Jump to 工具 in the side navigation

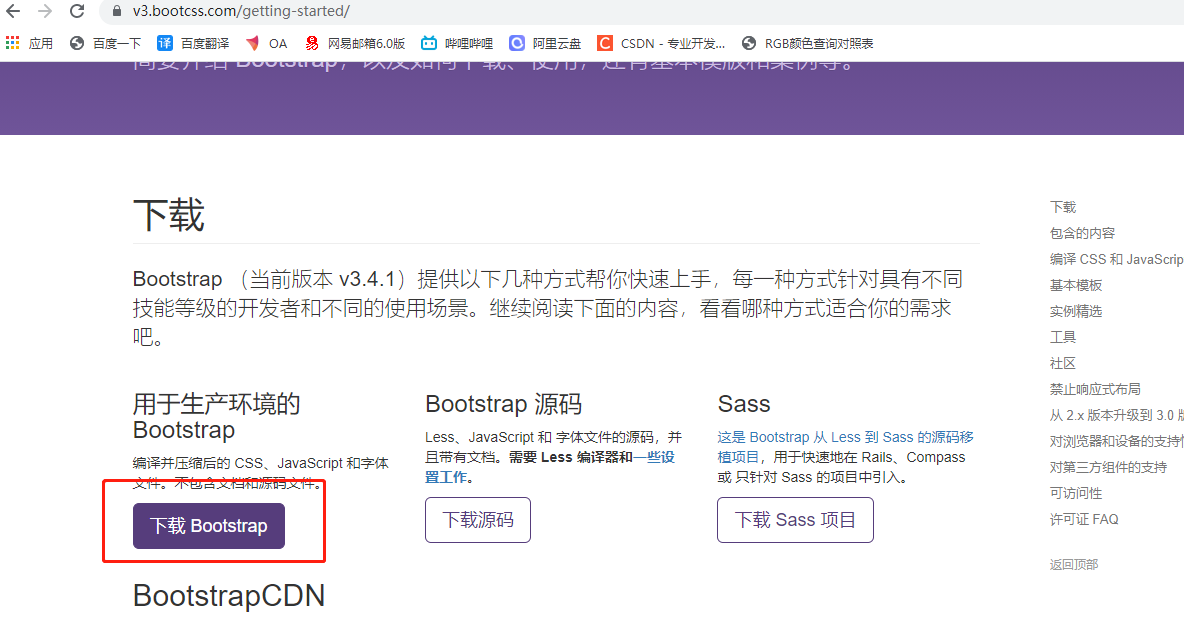point(1062,337)
